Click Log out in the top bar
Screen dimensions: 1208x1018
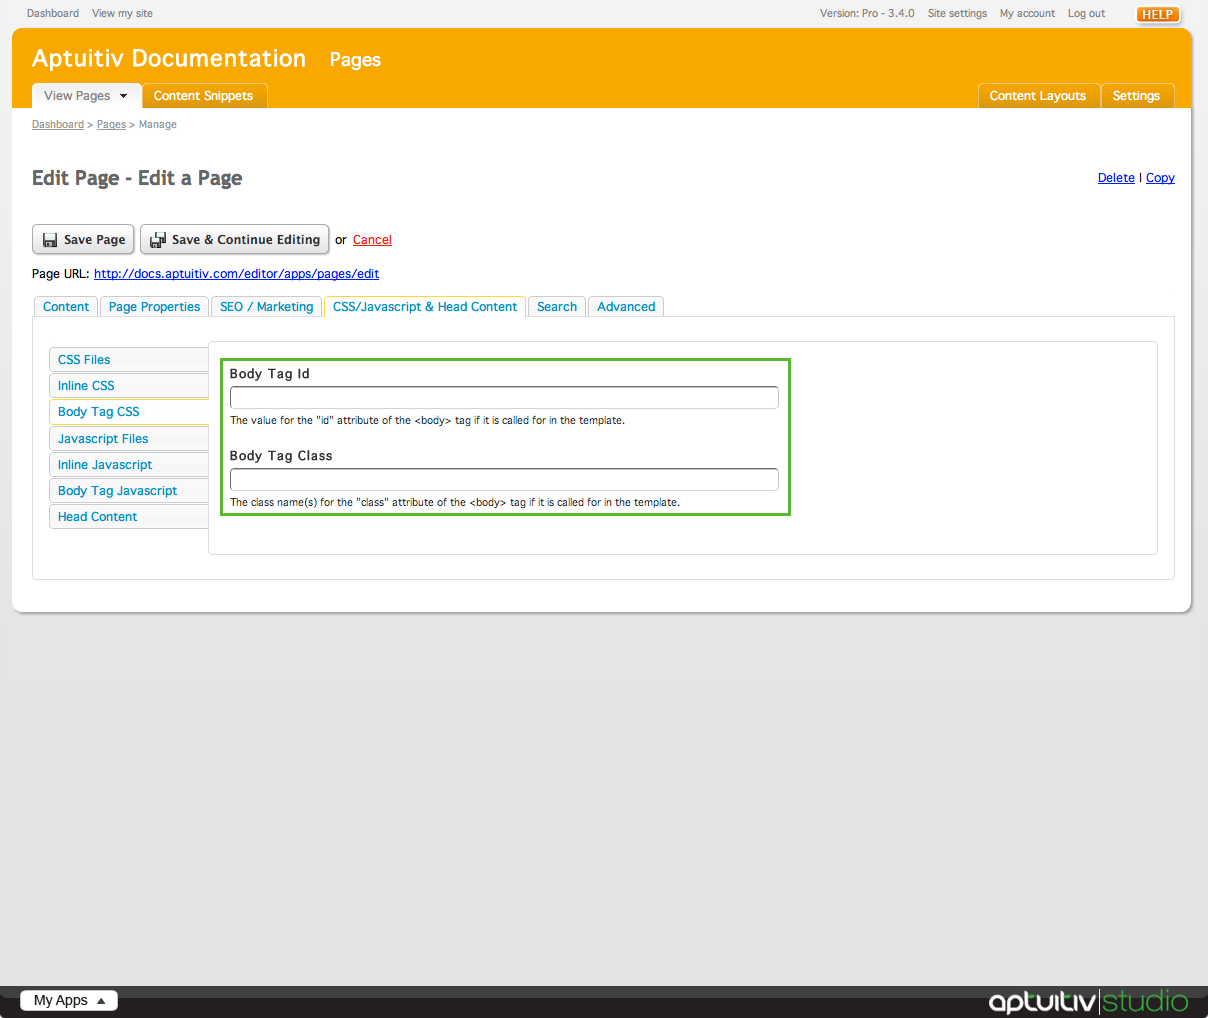click(1086, 14)
